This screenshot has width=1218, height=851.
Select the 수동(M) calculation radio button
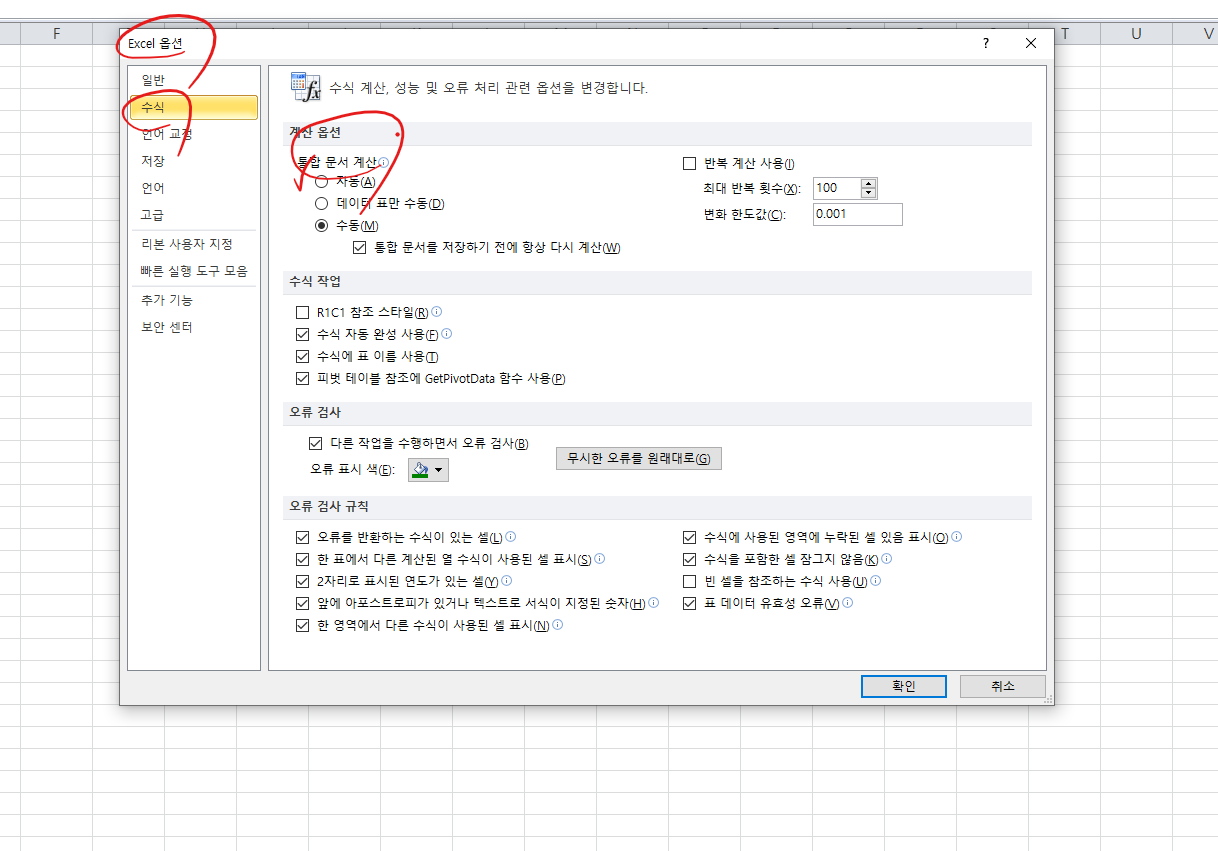point(322,225)
